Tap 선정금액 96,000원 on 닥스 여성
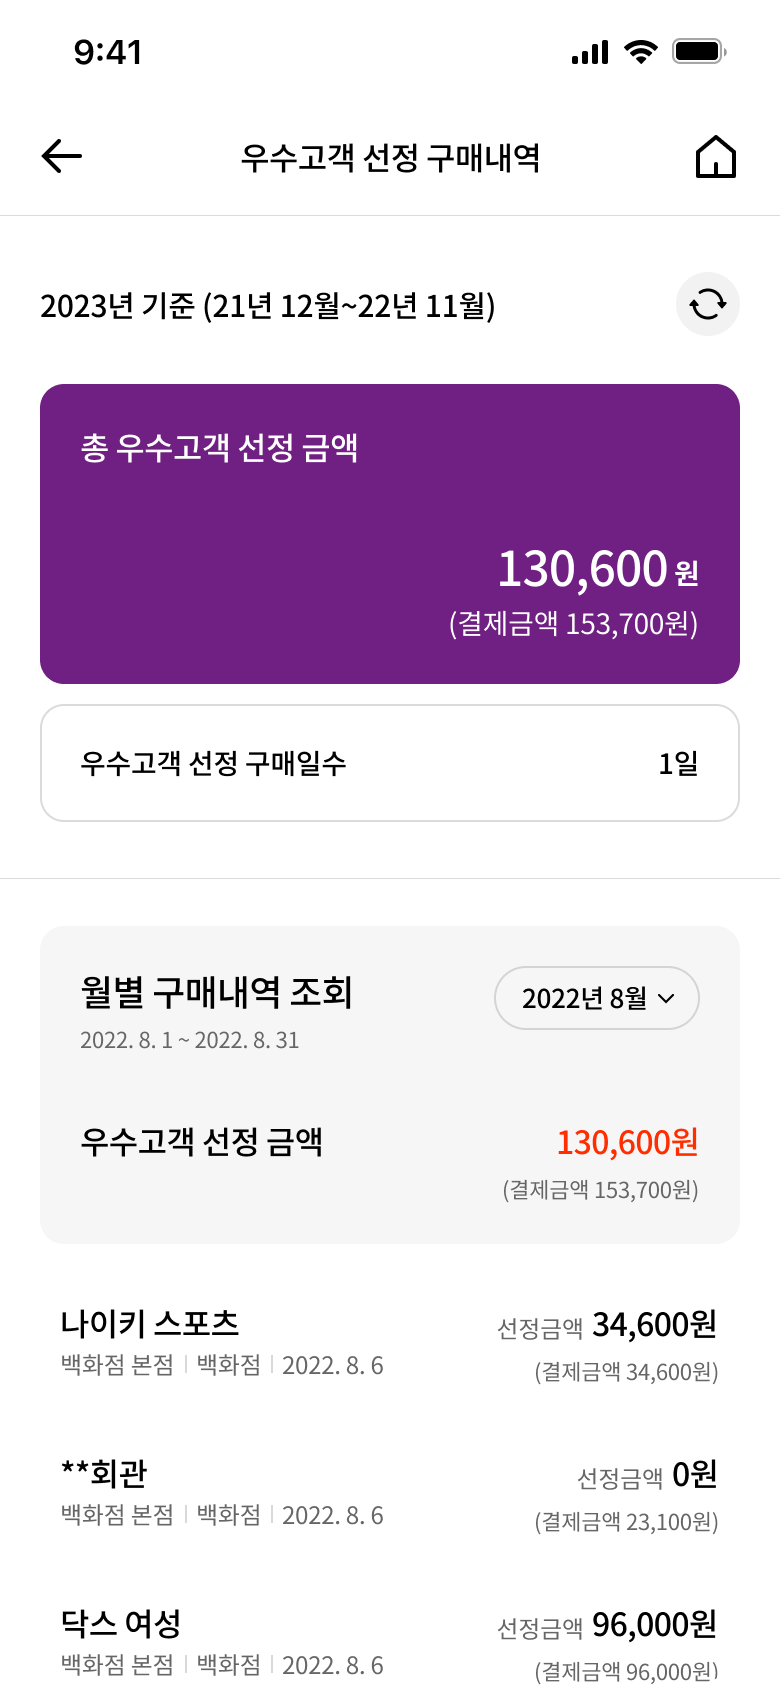Image resolution: width=780 pixels, height=1688 pixels. point(607,1626)
